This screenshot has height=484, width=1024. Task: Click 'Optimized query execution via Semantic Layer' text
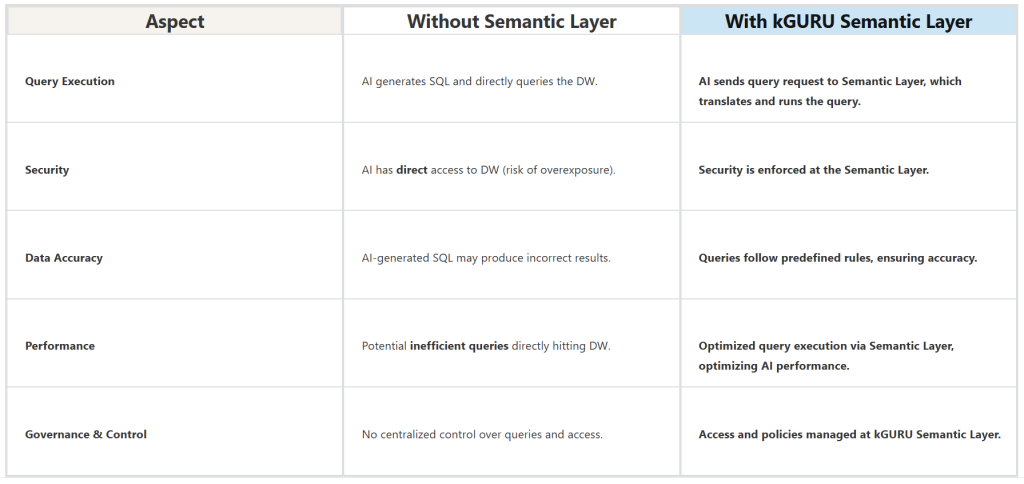(x=826, y=346)
